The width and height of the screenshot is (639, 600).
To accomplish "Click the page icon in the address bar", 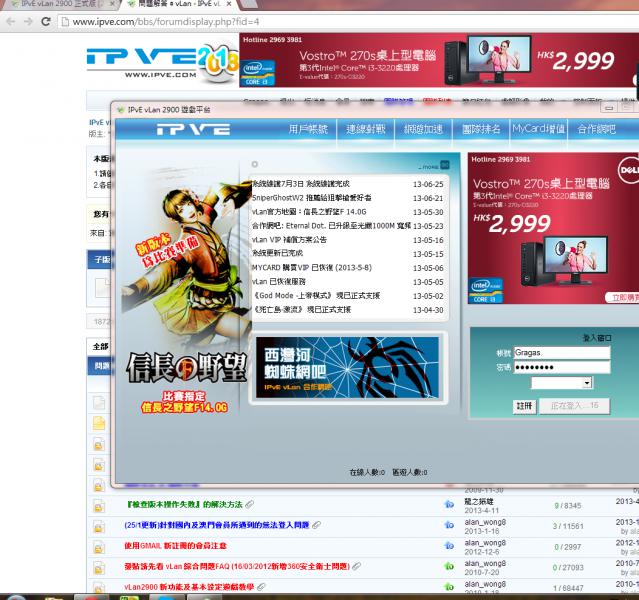I will click(65, 22).
